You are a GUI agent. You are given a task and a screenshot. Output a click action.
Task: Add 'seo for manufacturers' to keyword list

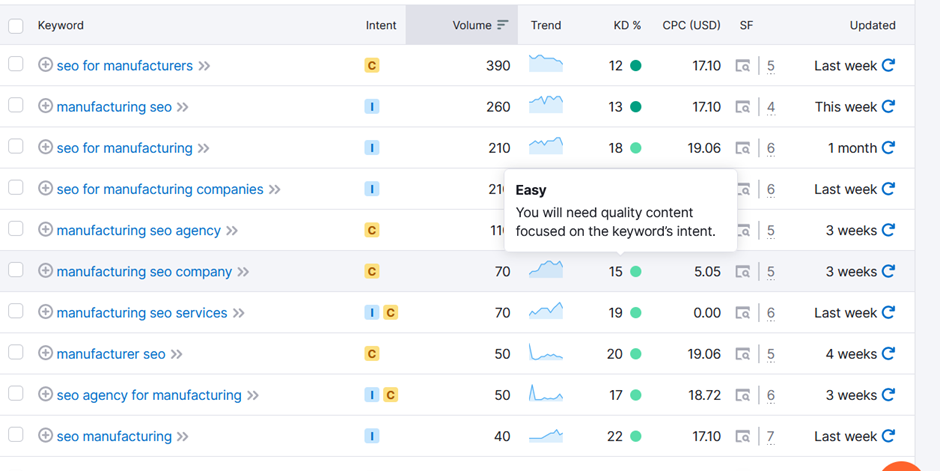[x=46, y=65]
